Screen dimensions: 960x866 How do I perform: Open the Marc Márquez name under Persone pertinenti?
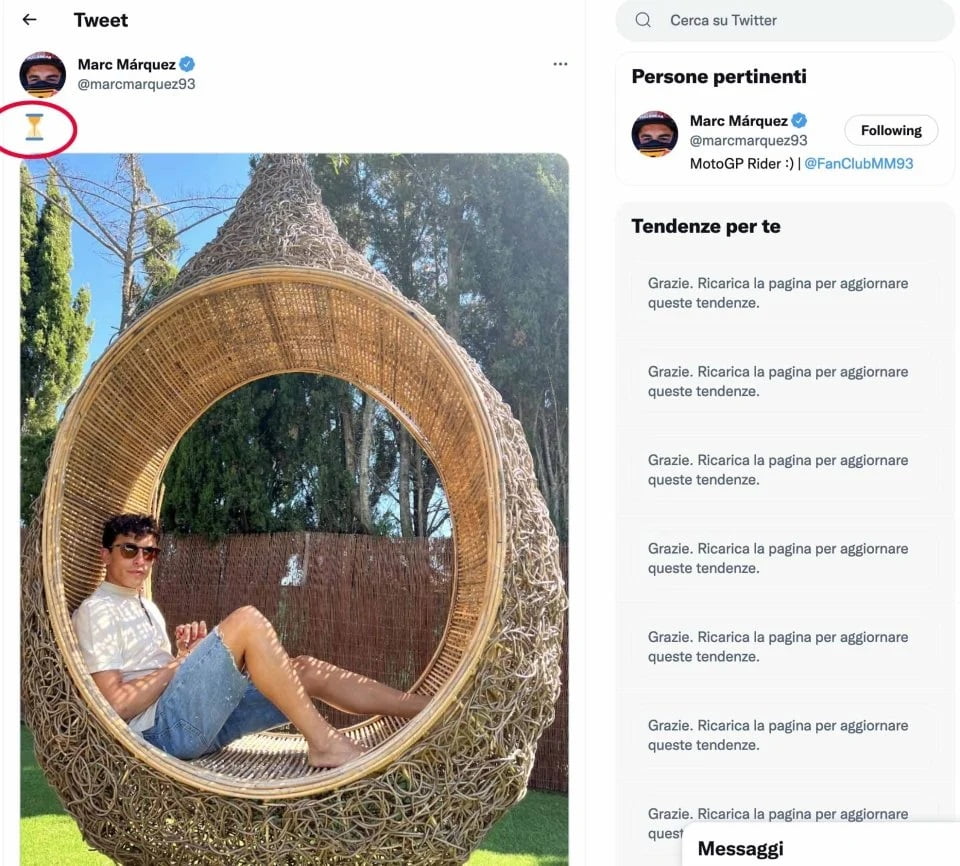pyautogui.click(x=738, y=121)
